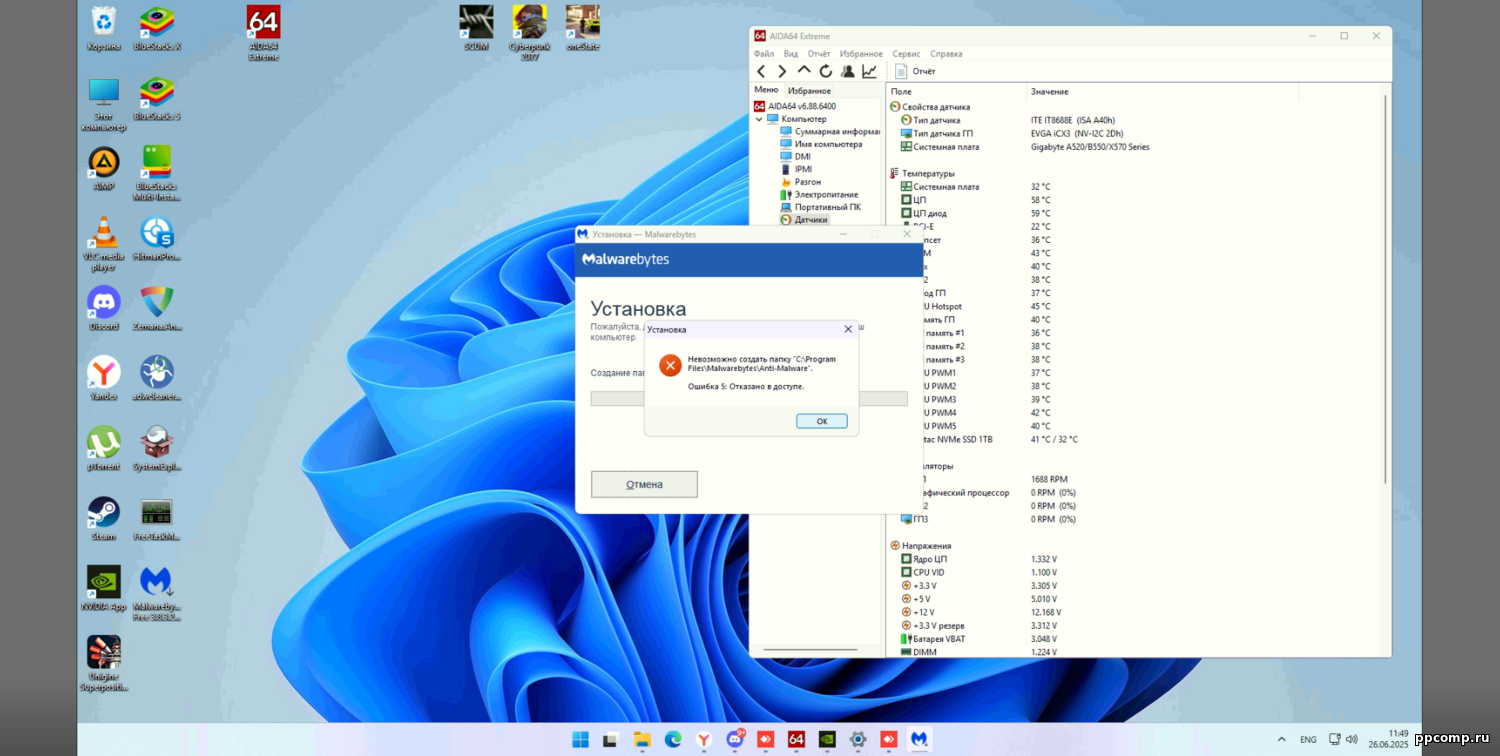Select Разгон in the AIDA64 tree
This screenshot has width=1500, height=756.
(x=801, y=182)
